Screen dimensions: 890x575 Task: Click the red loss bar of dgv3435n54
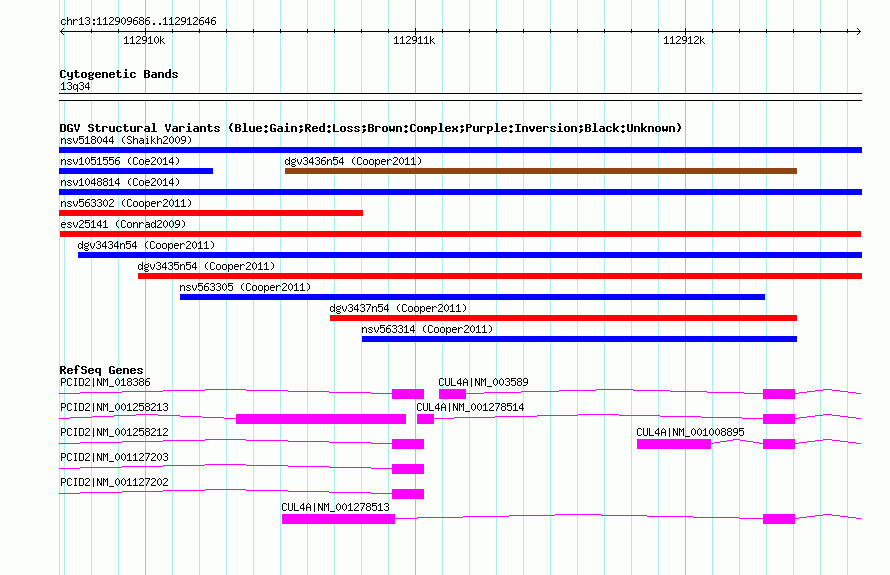pyautogui.click(x=500, y=276)
